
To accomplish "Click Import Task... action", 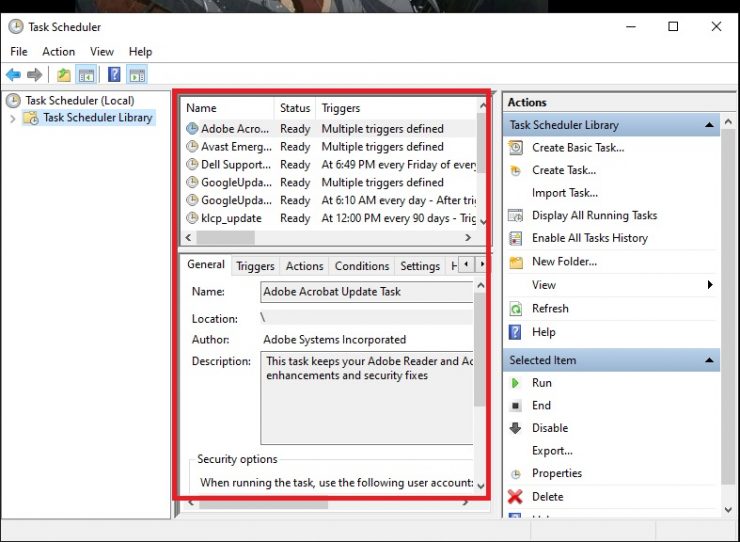I will click(565, 193).
